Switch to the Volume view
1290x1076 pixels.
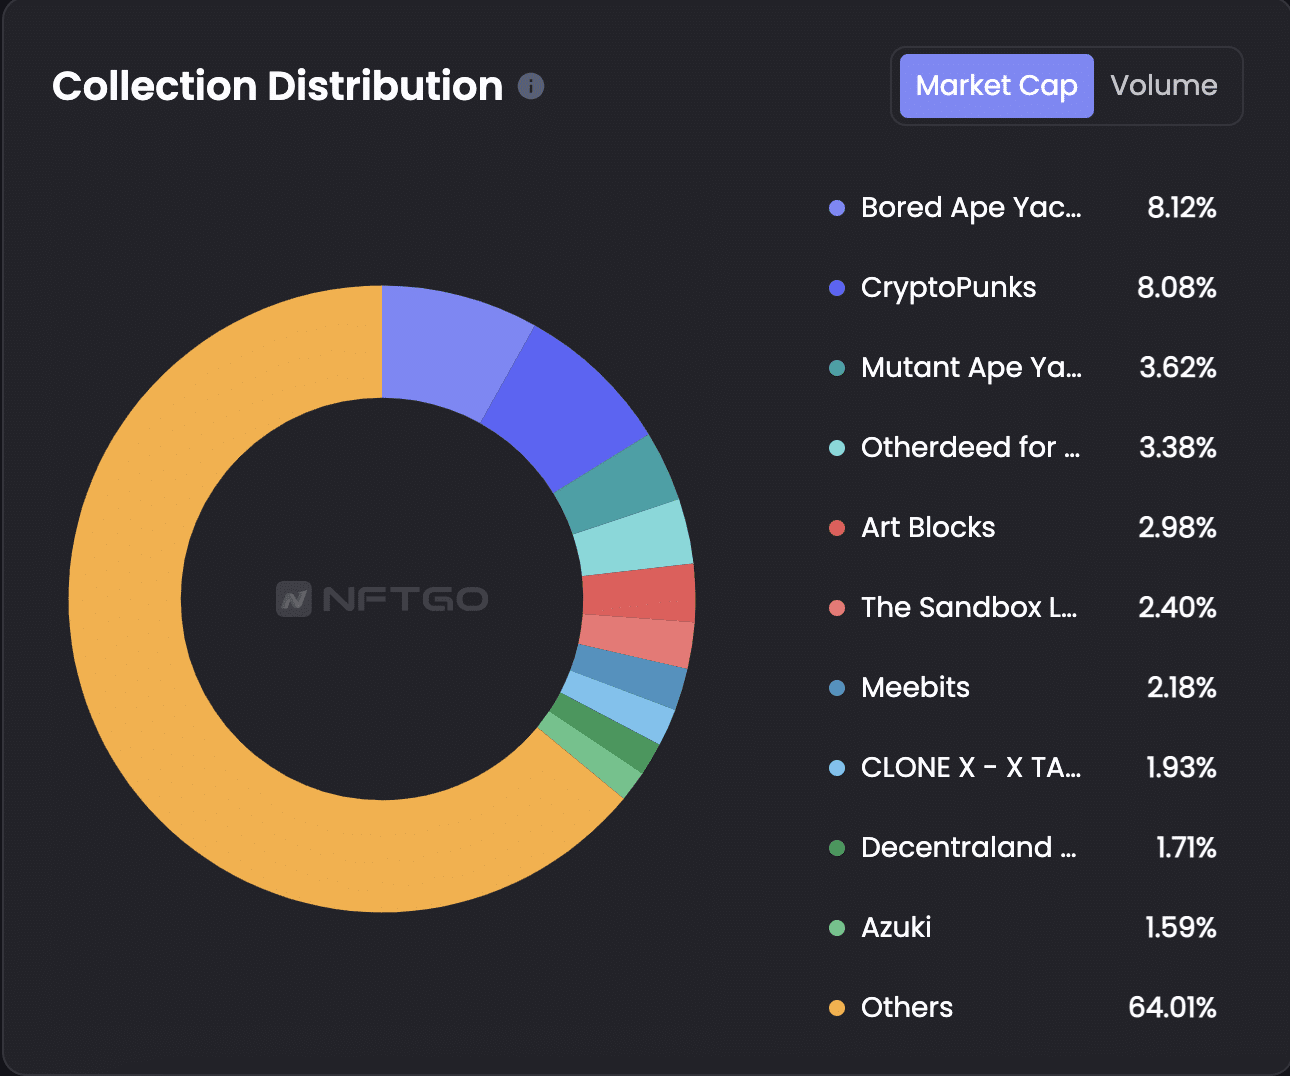pos(1163,86)
